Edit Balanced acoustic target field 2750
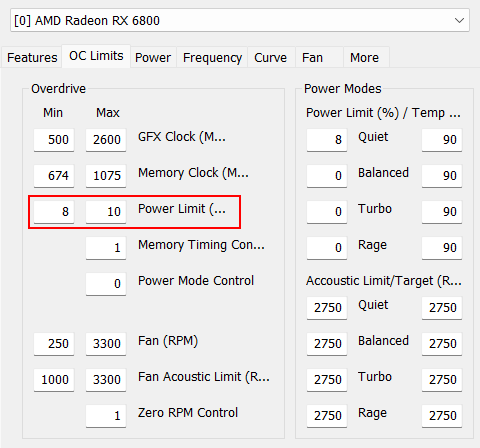The image size is (480, 448). pos(442,344)
